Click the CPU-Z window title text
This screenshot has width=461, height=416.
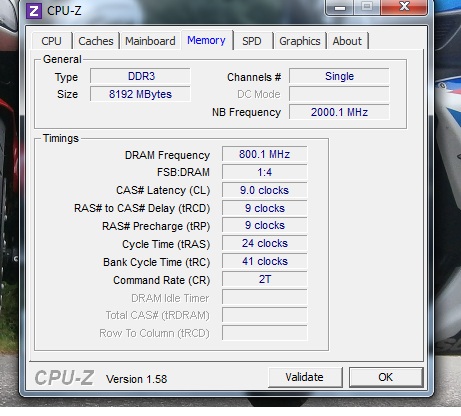tap(64, 11)
